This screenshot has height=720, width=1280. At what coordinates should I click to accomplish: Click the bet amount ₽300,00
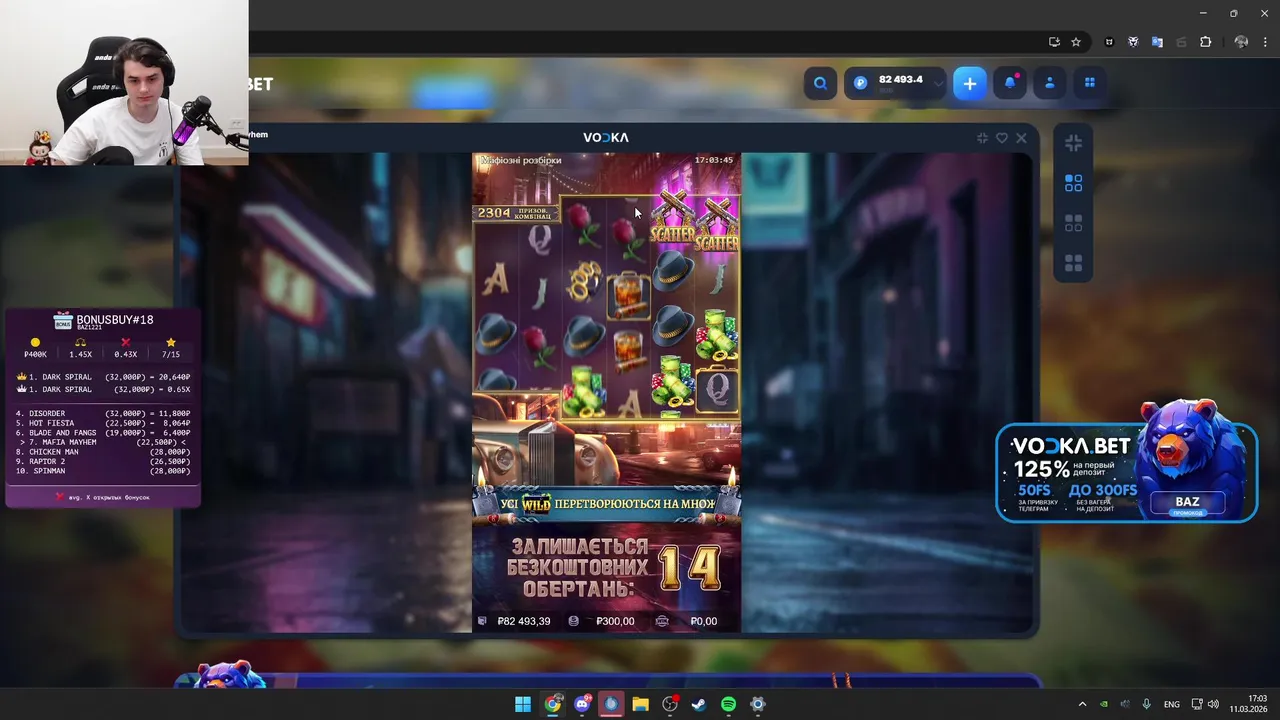[614, 621]
